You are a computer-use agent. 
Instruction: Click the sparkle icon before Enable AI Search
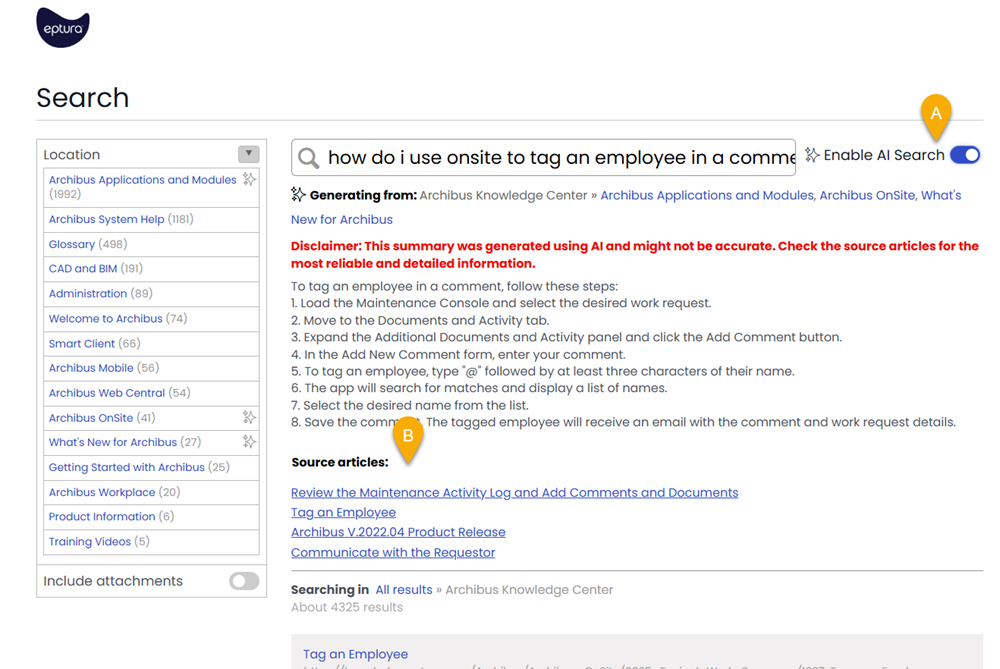coord(812,154)
